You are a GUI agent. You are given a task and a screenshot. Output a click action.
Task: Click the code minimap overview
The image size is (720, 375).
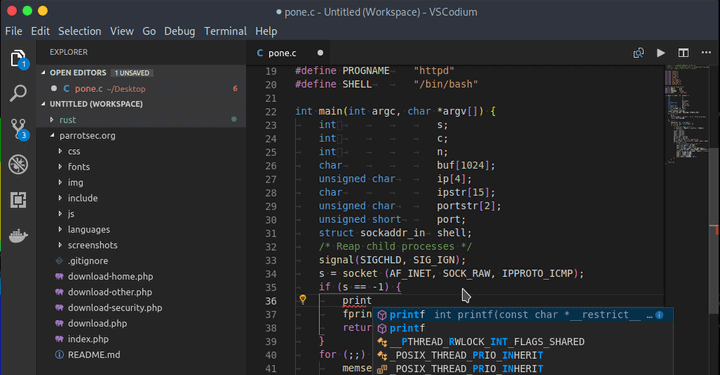pos(687,114)
